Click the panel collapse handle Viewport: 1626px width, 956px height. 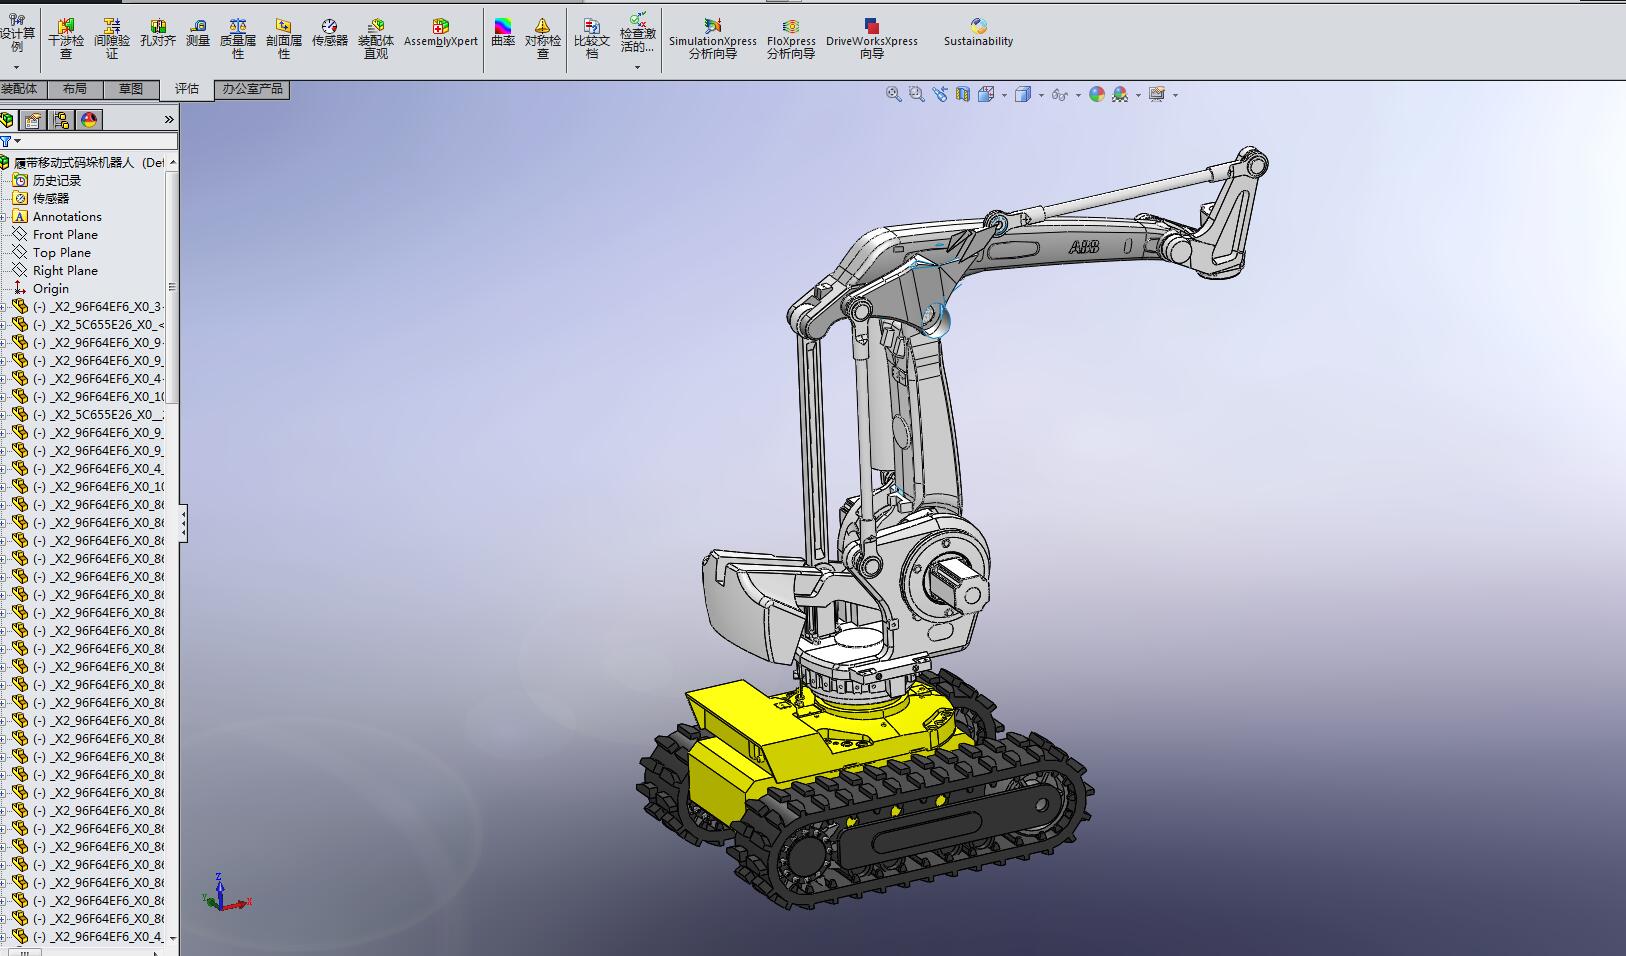point(183,524)
